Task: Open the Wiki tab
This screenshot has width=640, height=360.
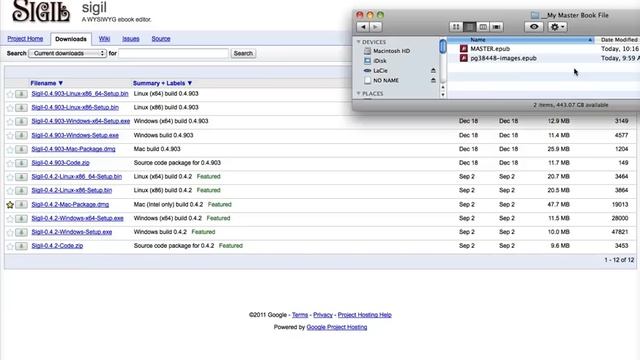Action: point(104,39)
